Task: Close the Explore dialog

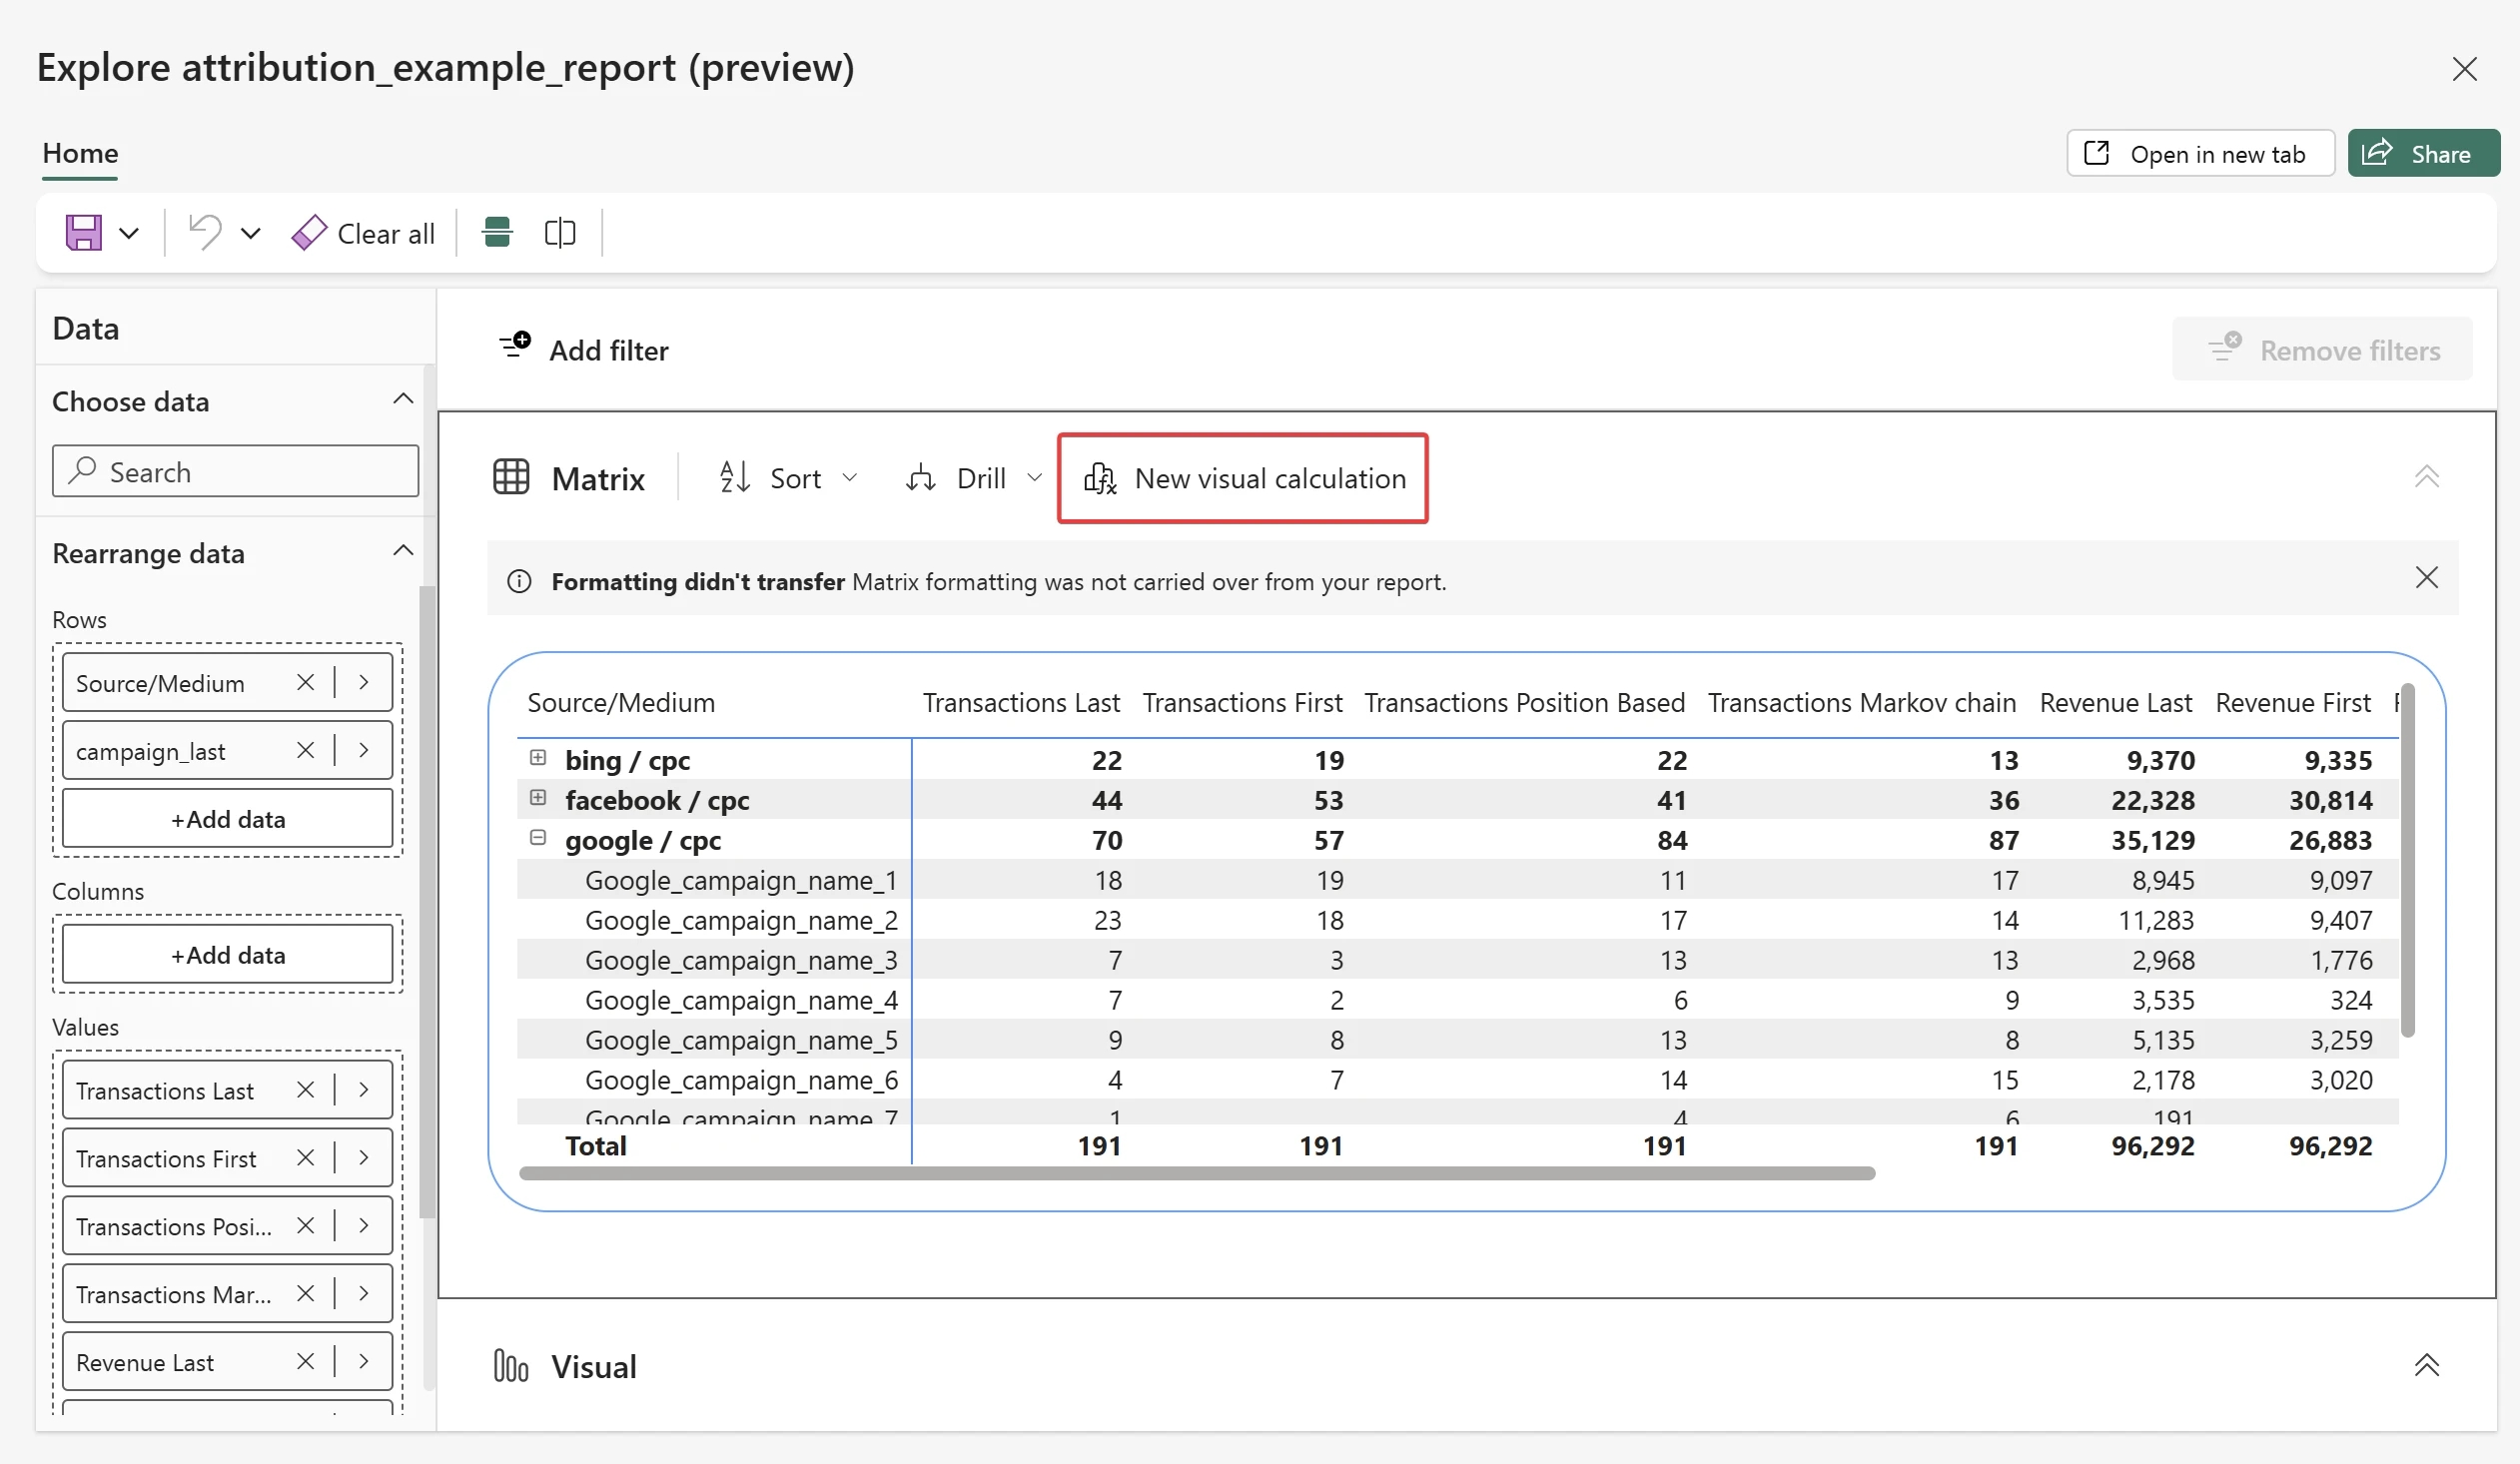Action: click(2464, 69)
